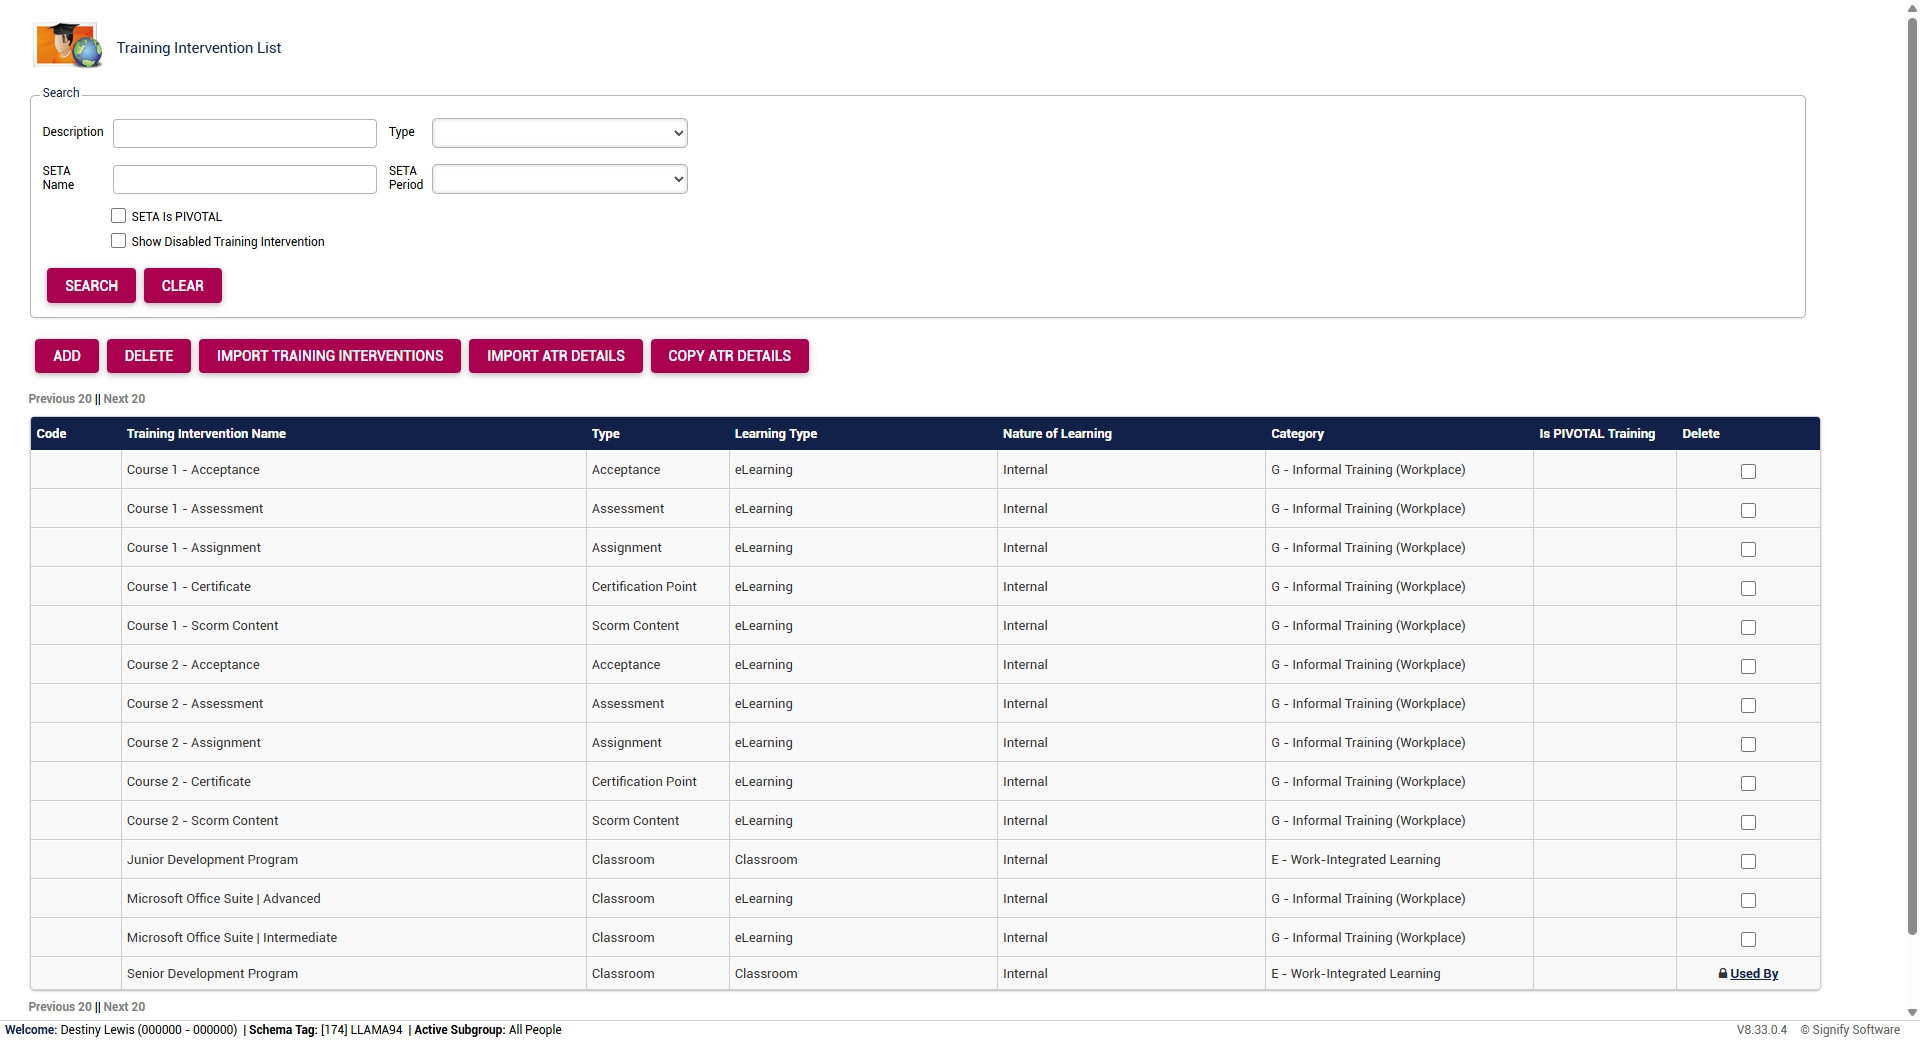Click the Signify Software copyright text
The width and height of the screenshot is (1920, 1046).
coord(1850,1030)
